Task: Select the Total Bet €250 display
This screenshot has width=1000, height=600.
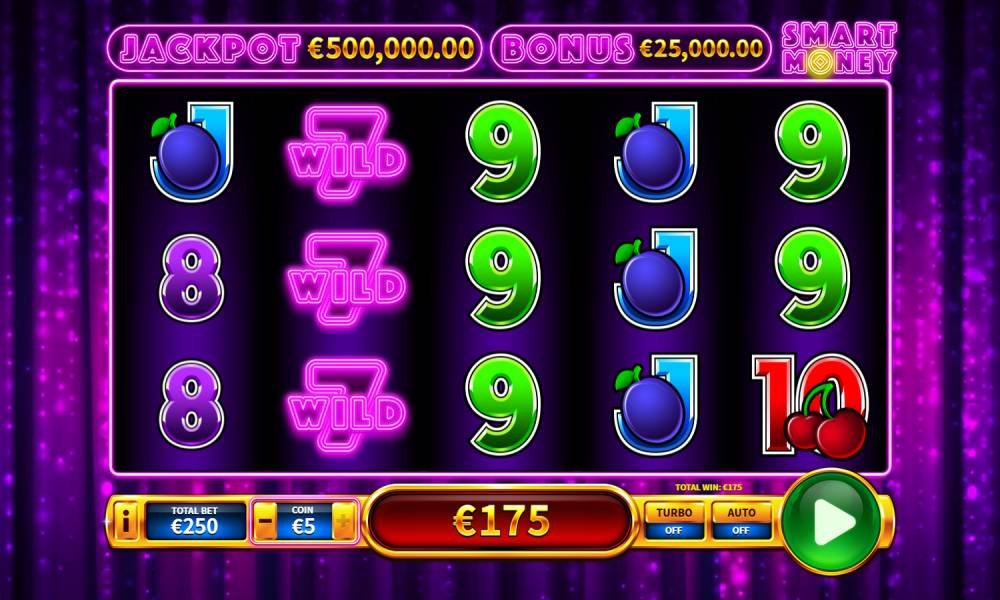Action: [195, 522]
